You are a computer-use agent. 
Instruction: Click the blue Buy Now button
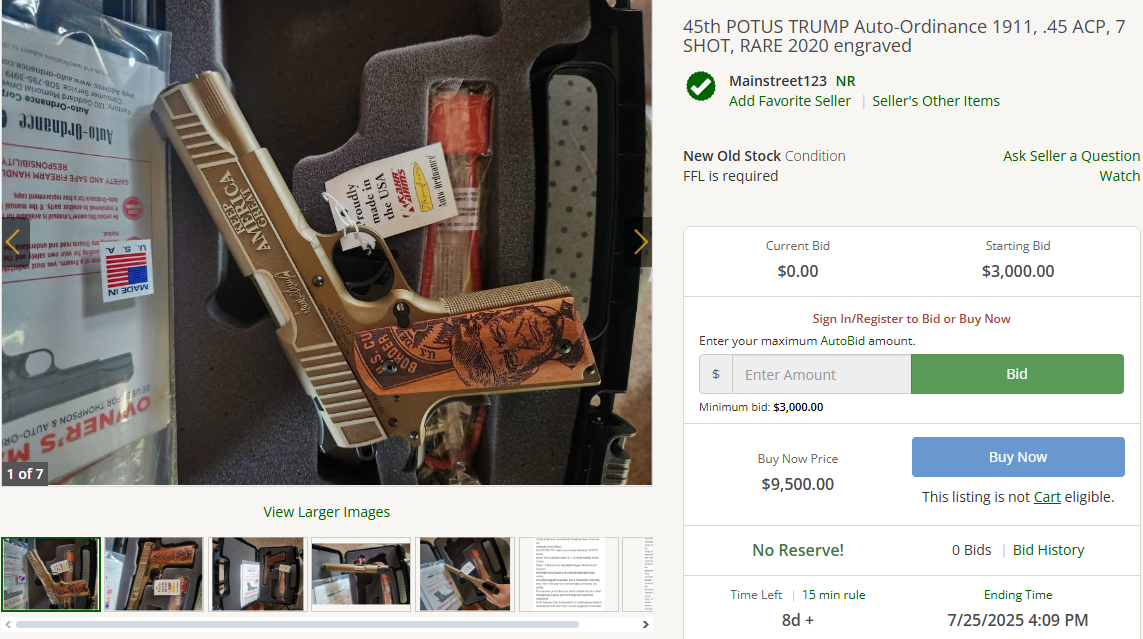[1018, 457]
